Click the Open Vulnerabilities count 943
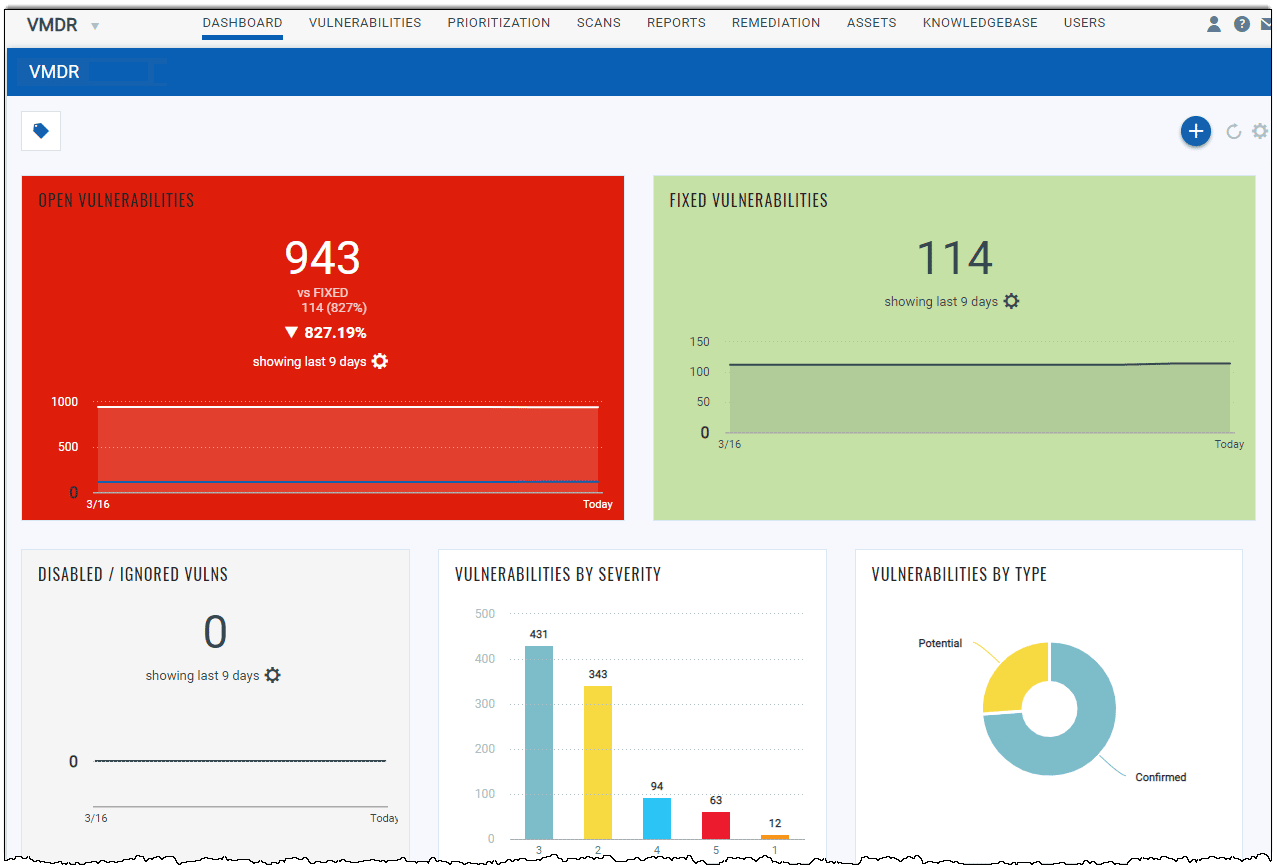Viewport: 1277px width, 865px height. (x=321, y=258)
